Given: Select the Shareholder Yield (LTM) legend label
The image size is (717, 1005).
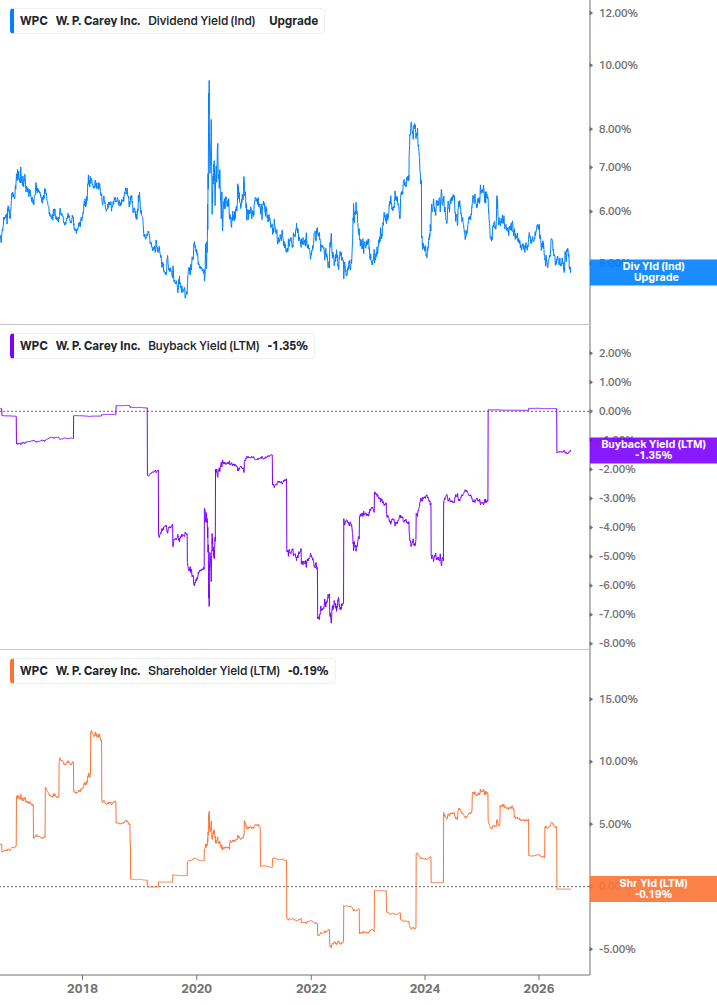Looking at the screenshot, I should click(x=214, y=671).
